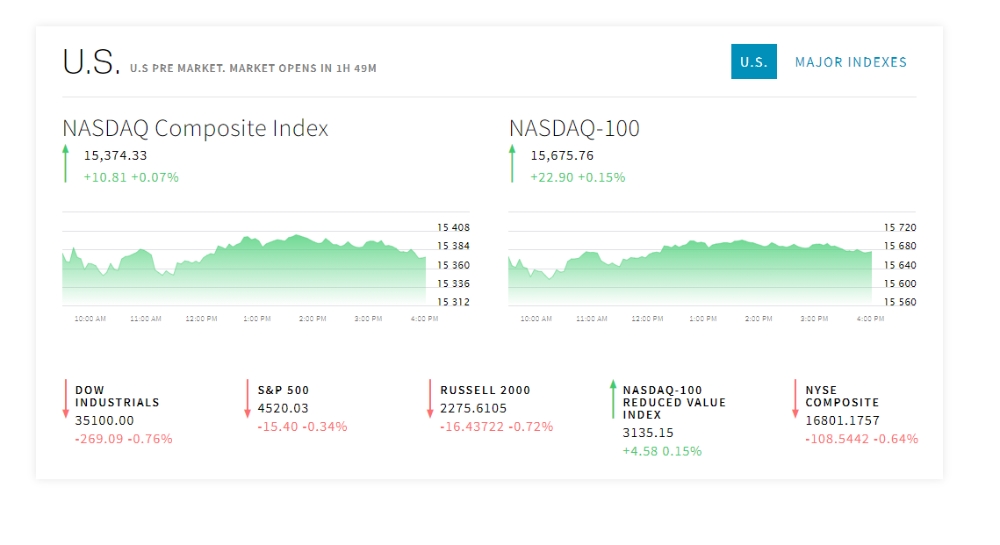Select the NASDAQ-100 value 15,675.76
This screenshot has height=545, width=1000.
[x=562, y=156]
